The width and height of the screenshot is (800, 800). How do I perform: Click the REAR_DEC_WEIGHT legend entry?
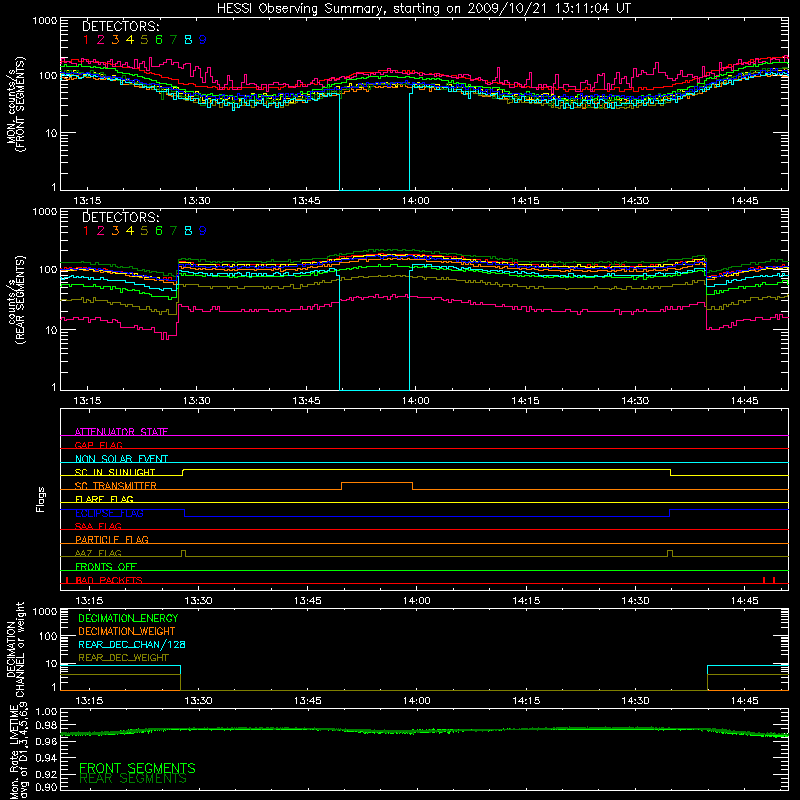click(x=123, y=658)
